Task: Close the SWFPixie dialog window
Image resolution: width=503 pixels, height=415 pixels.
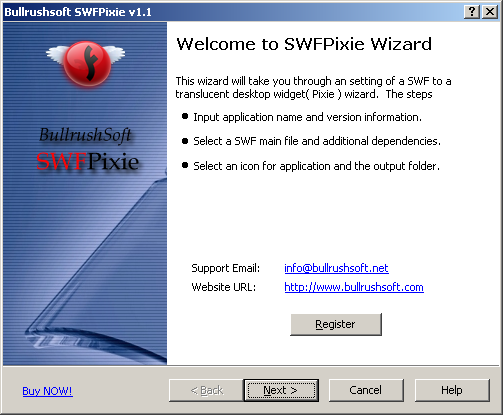Action: [490, 12]
